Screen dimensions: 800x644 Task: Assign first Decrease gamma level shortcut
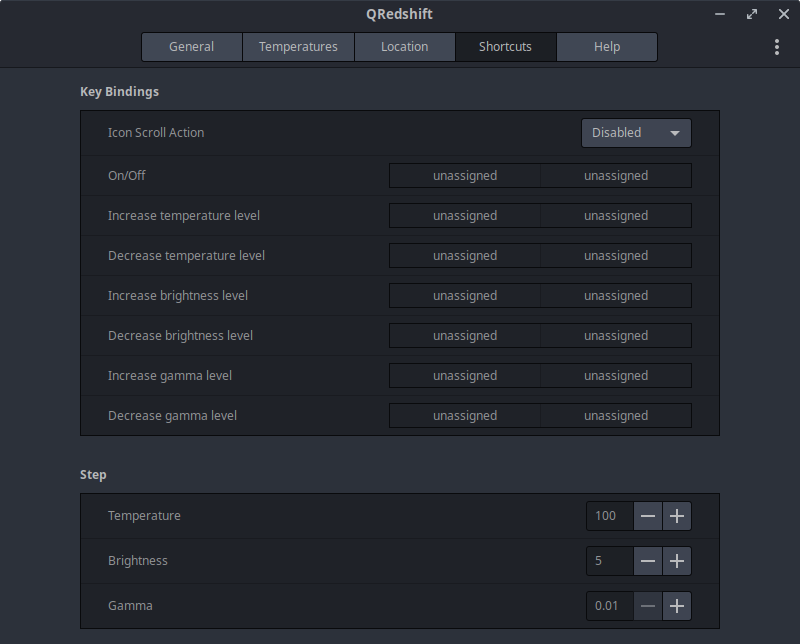coord(465,415)
